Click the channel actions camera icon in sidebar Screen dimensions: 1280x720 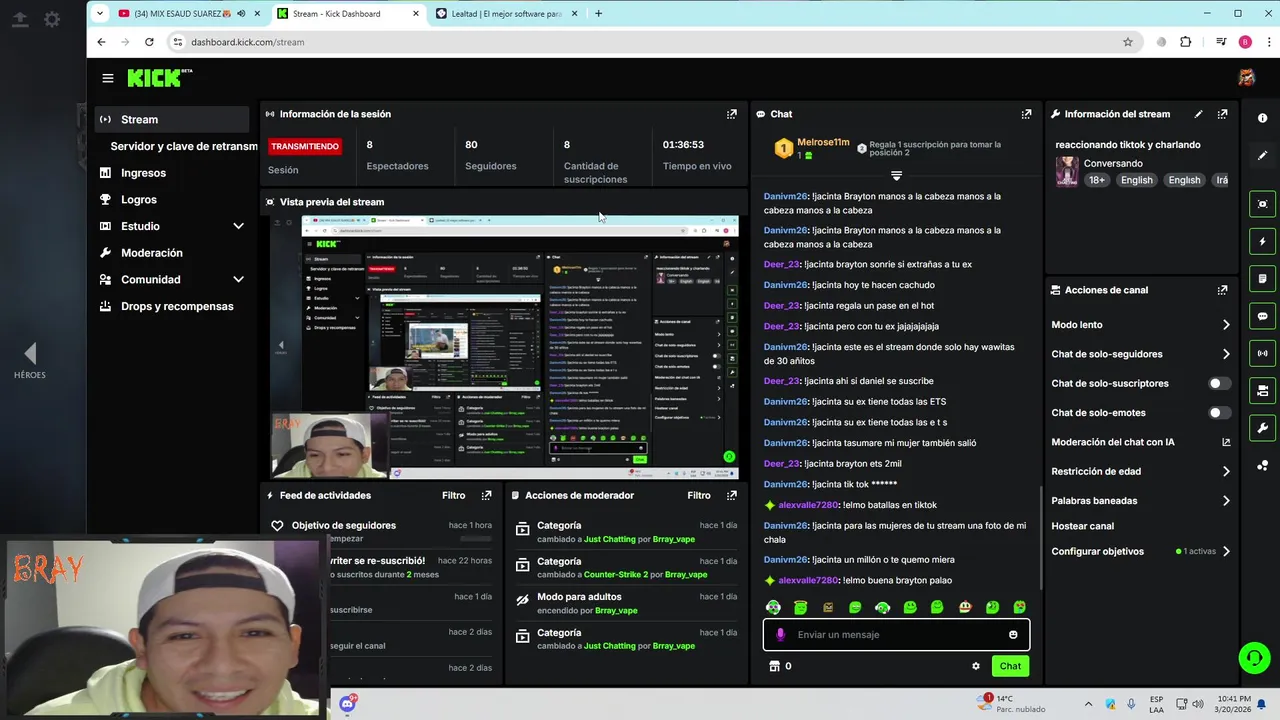coord(1262,391)
